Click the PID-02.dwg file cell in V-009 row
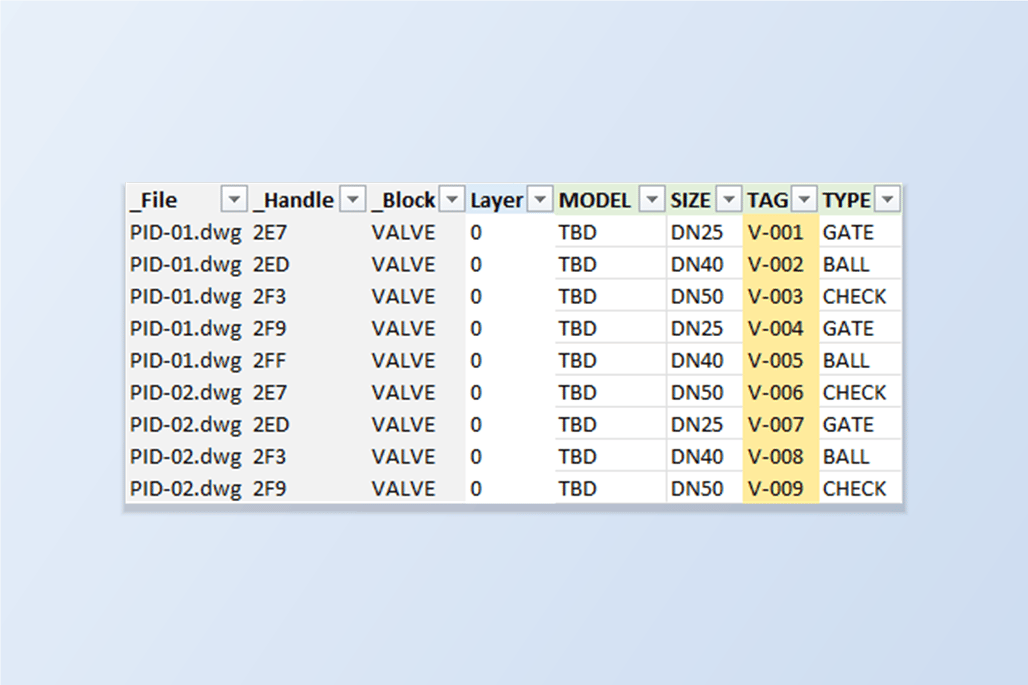Viewport: 1028px width, 685px height. pyautogui.click(x=187, y=489)
